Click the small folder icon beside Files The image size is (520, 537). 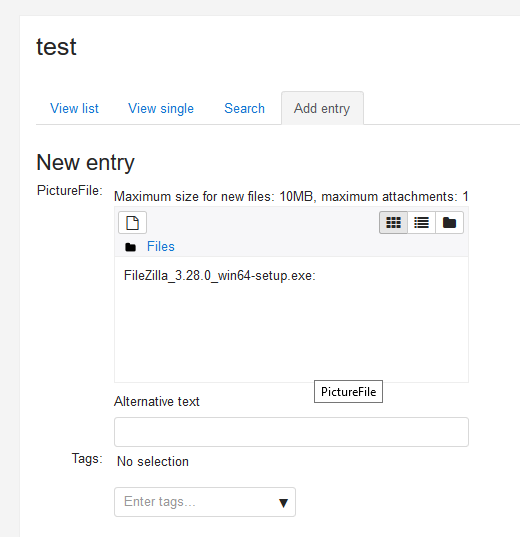tap(131, 247)
